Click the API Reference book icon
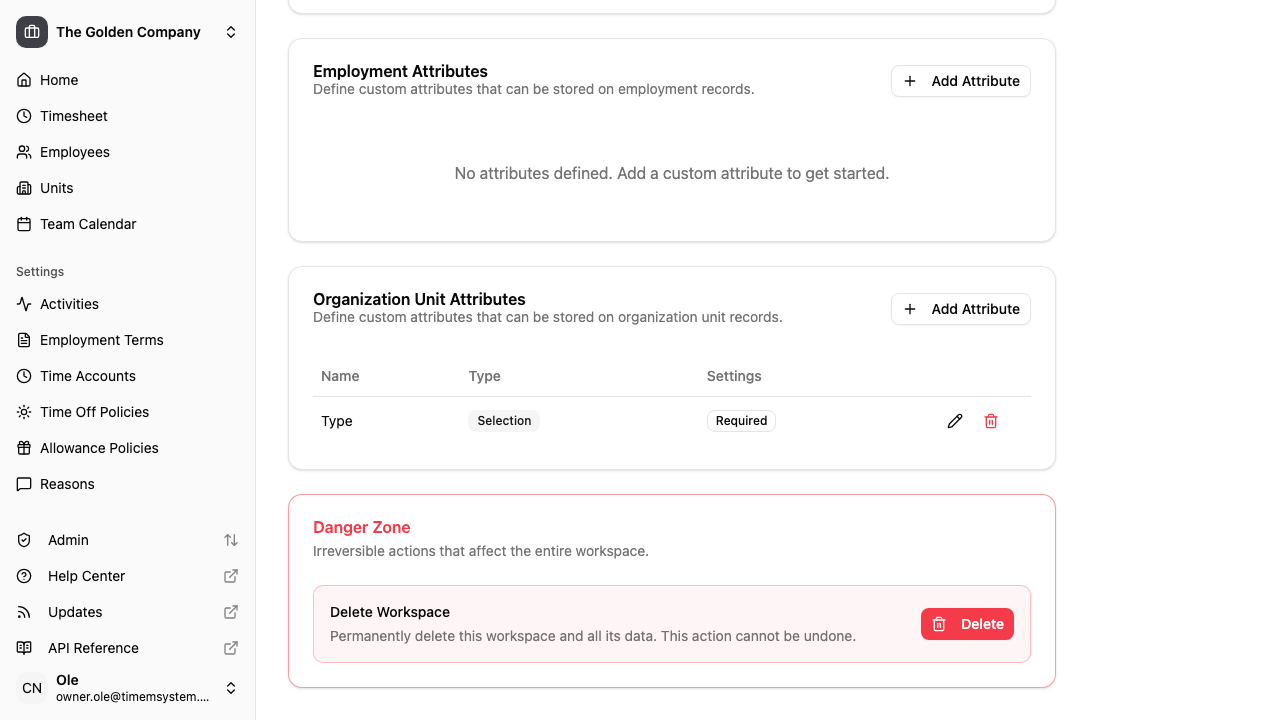The height and width of the screenshot is (720, 1280). tap(23, 648)
